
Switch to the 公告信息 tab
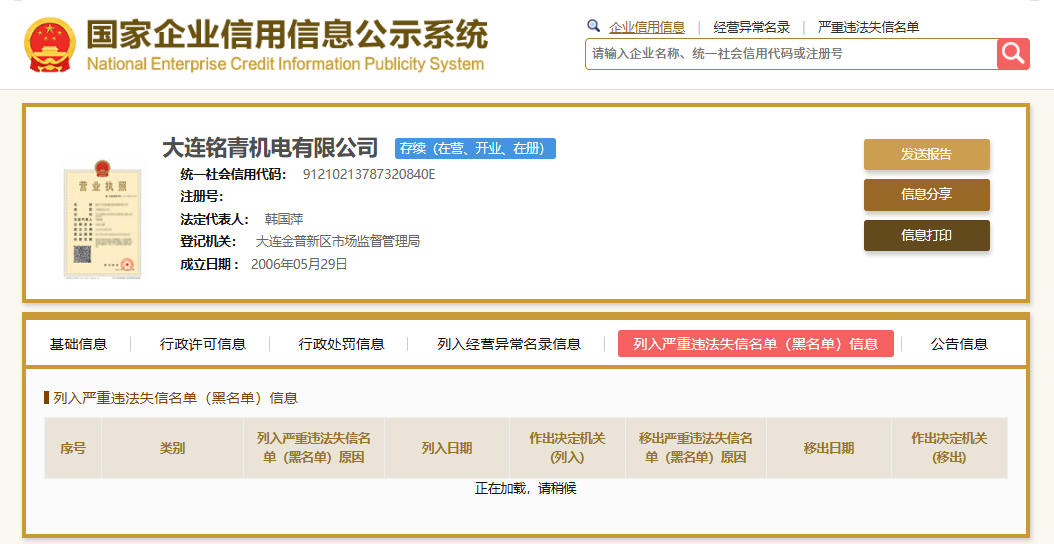tap(959, 344)
